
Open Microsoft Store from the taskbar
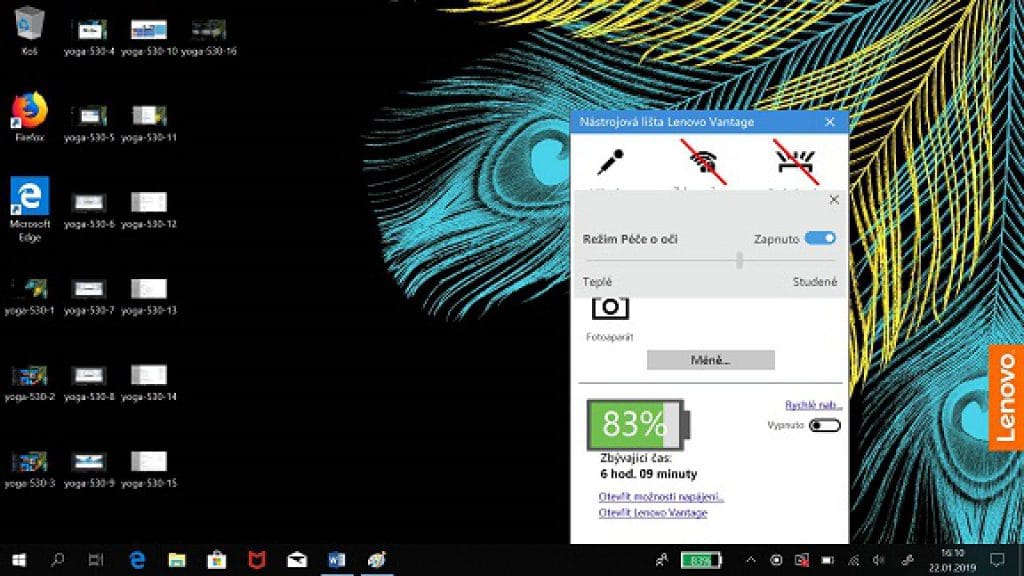pyautogui.click(x=217, y=560)
